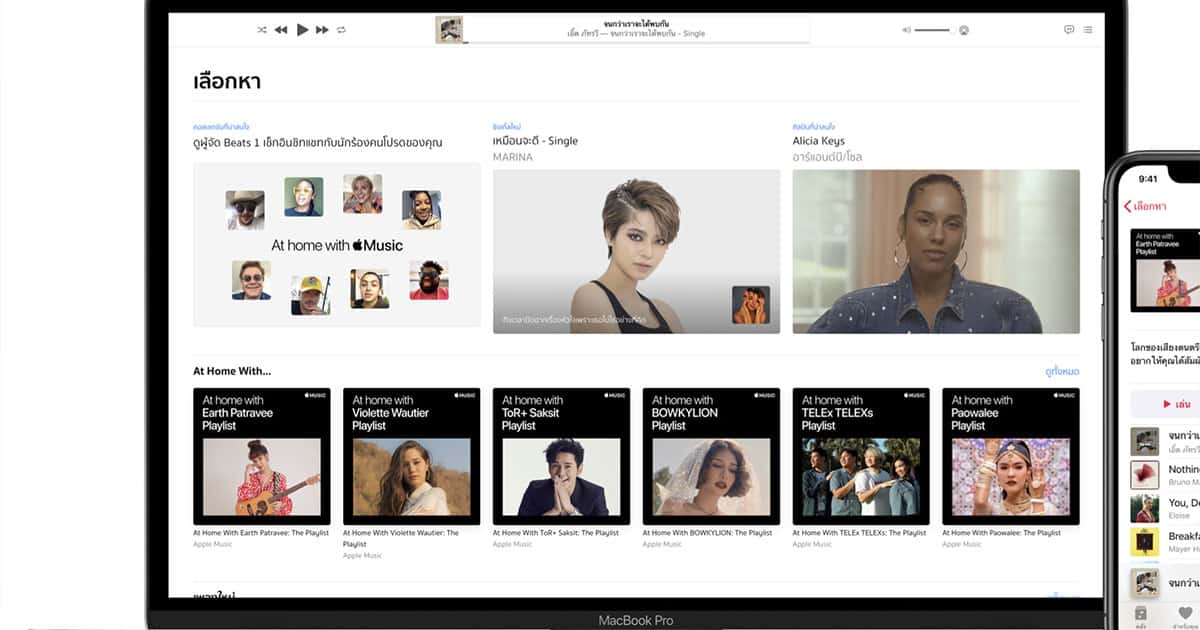
Task: Open the BOWKYLION playlist cover
Action: 712,456
